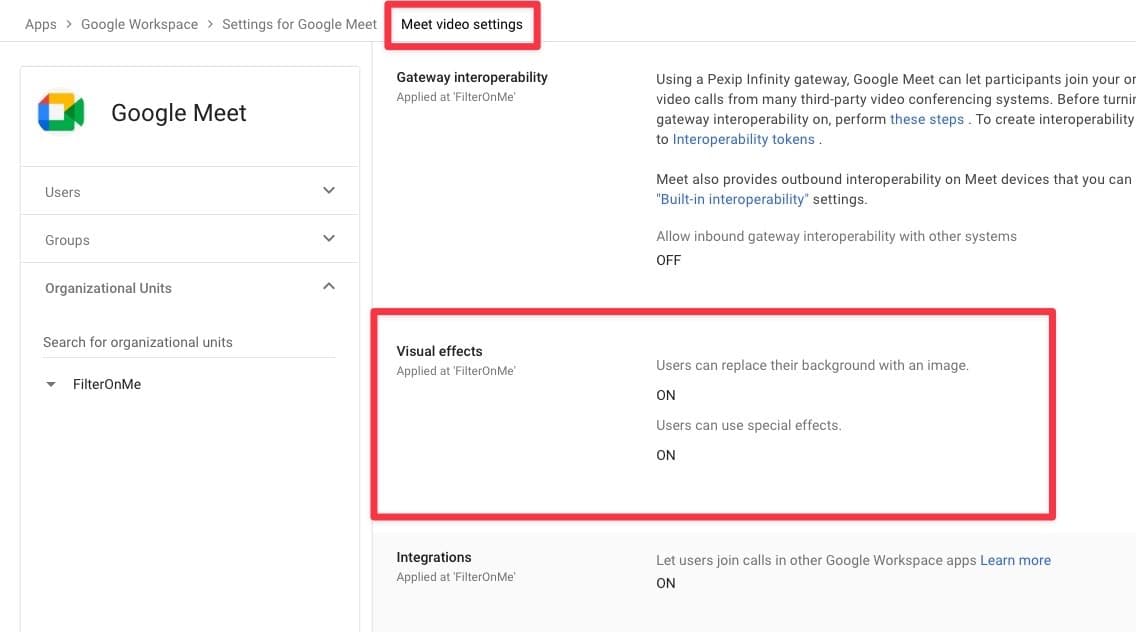
Task: Click 'Applied at FilterOnMe' under Integrations
Action: 456,577
